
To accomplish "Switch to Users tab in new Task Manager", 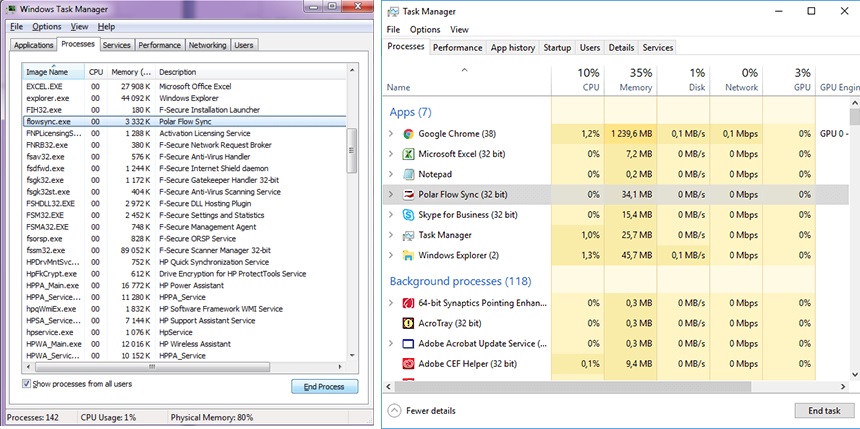I will point(590,48).
